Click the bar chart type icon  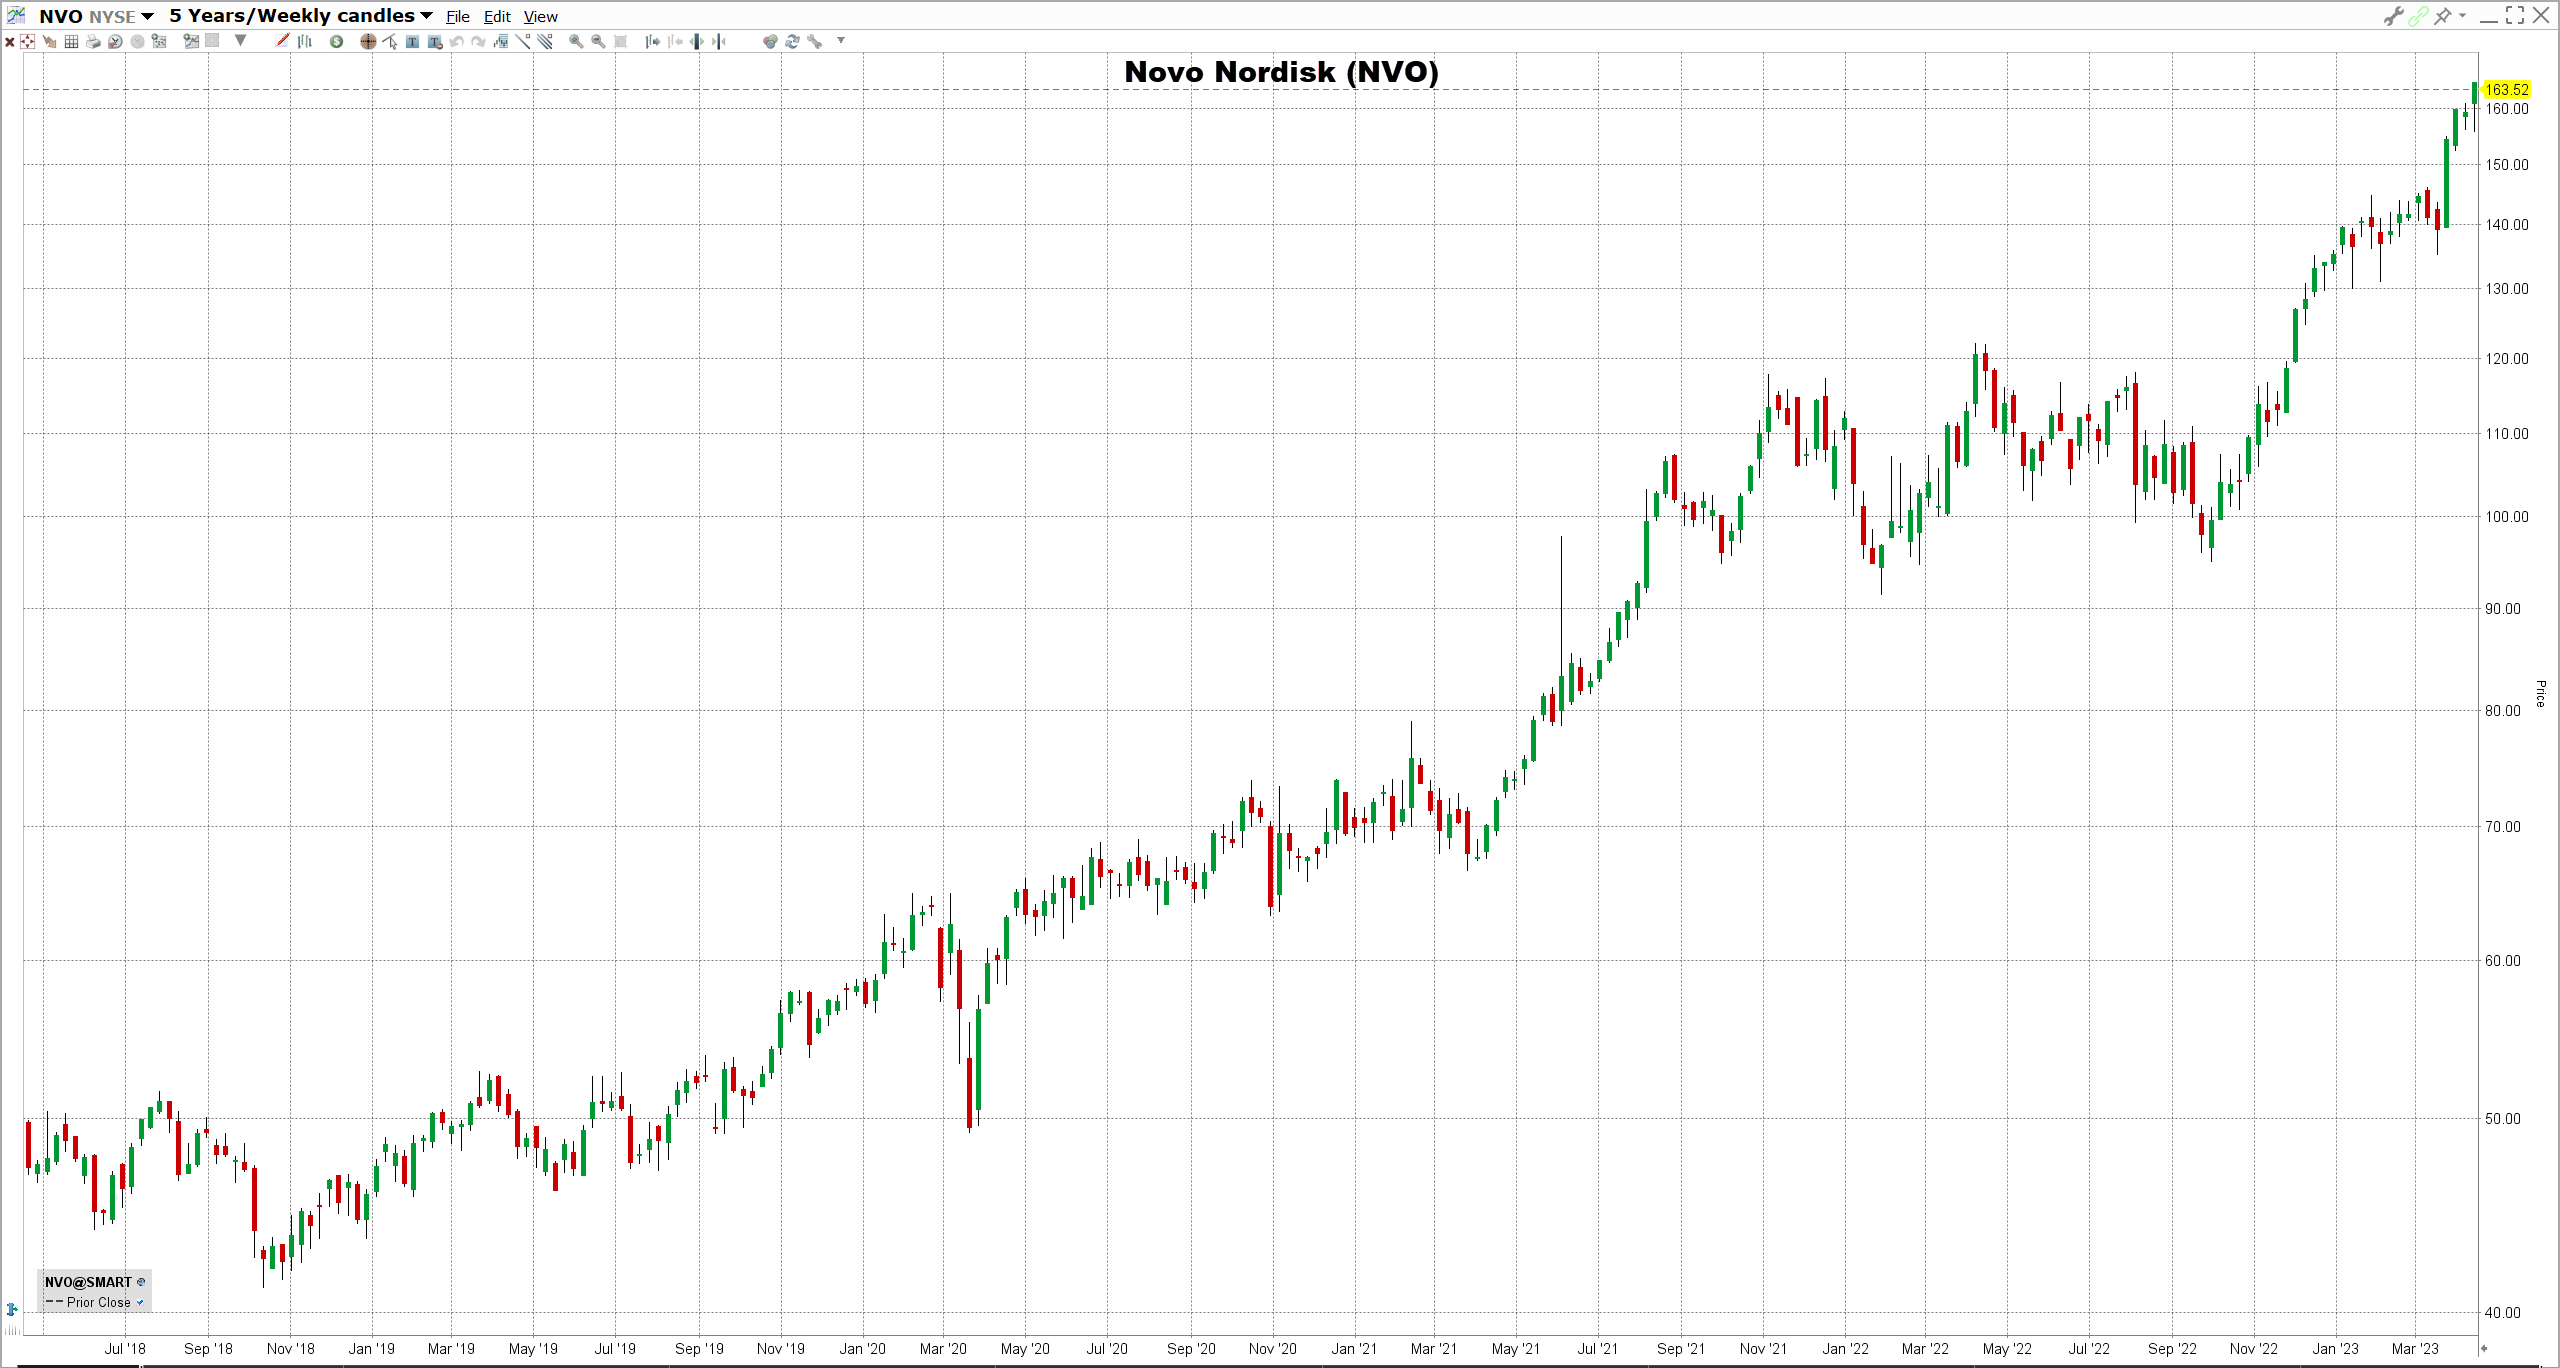coord(304,41)
